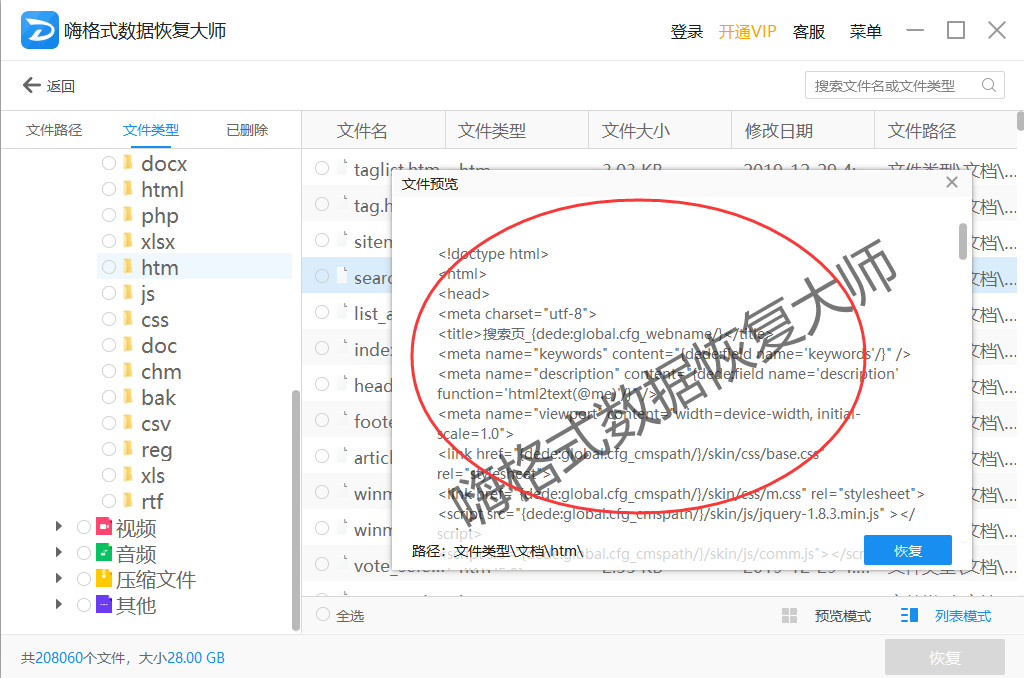Viewport: 1024px width, 678px height.
Task: Click the file icon in the highlighted search row
Action: tap(342, 276)
